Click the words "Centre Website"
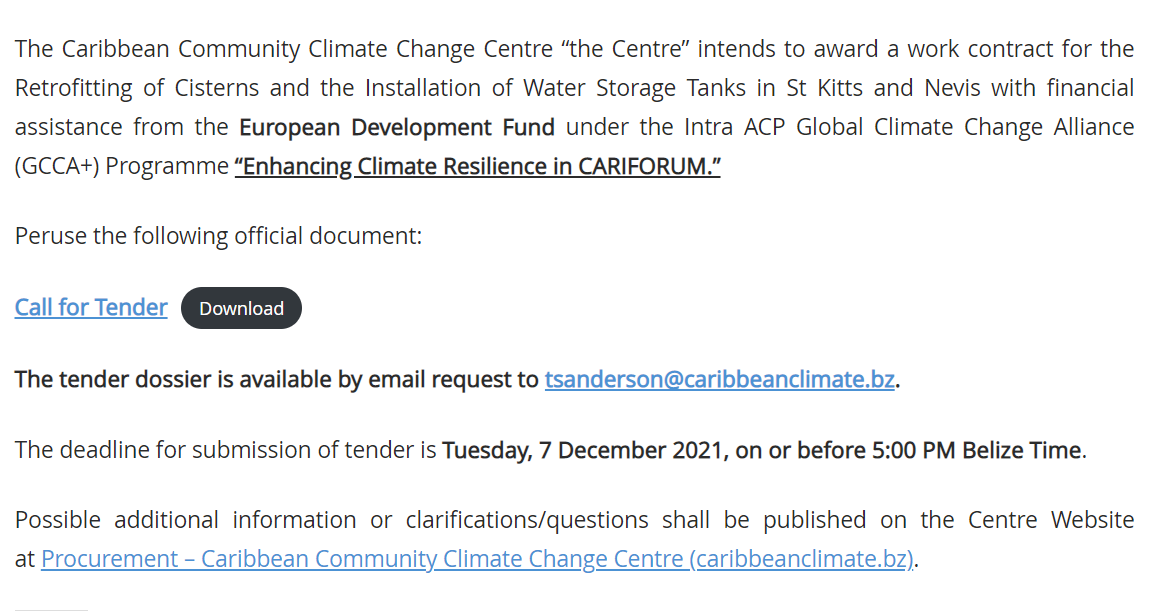Screen dimensions: 1171x611 (1051, 520)
